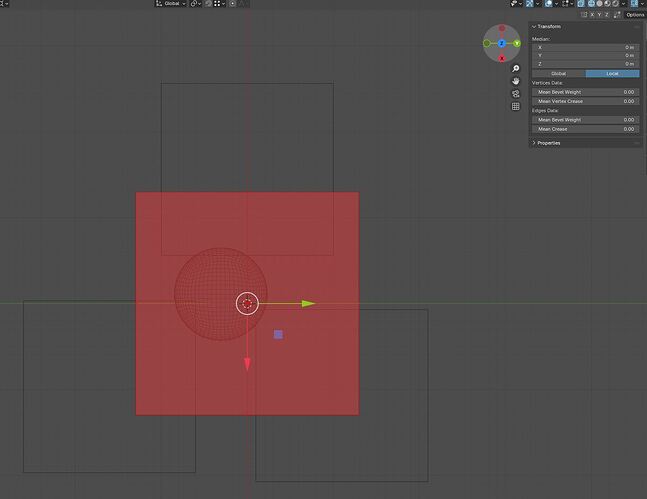Open the gizmo options dropdown arrow

click(538, 4)
